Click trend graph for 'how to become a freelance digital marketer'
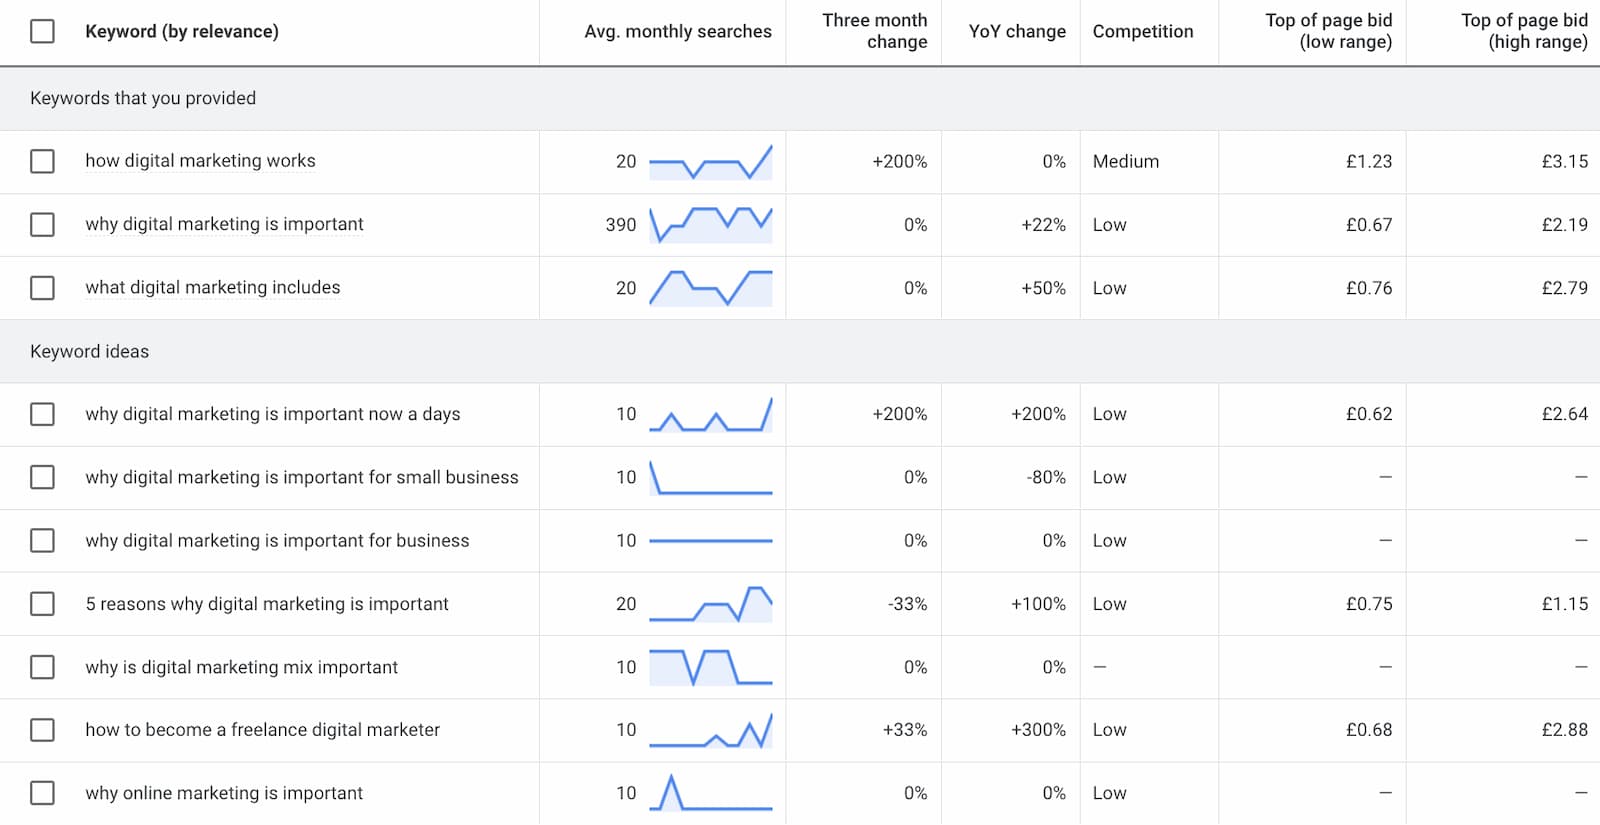 click(710, 730)
